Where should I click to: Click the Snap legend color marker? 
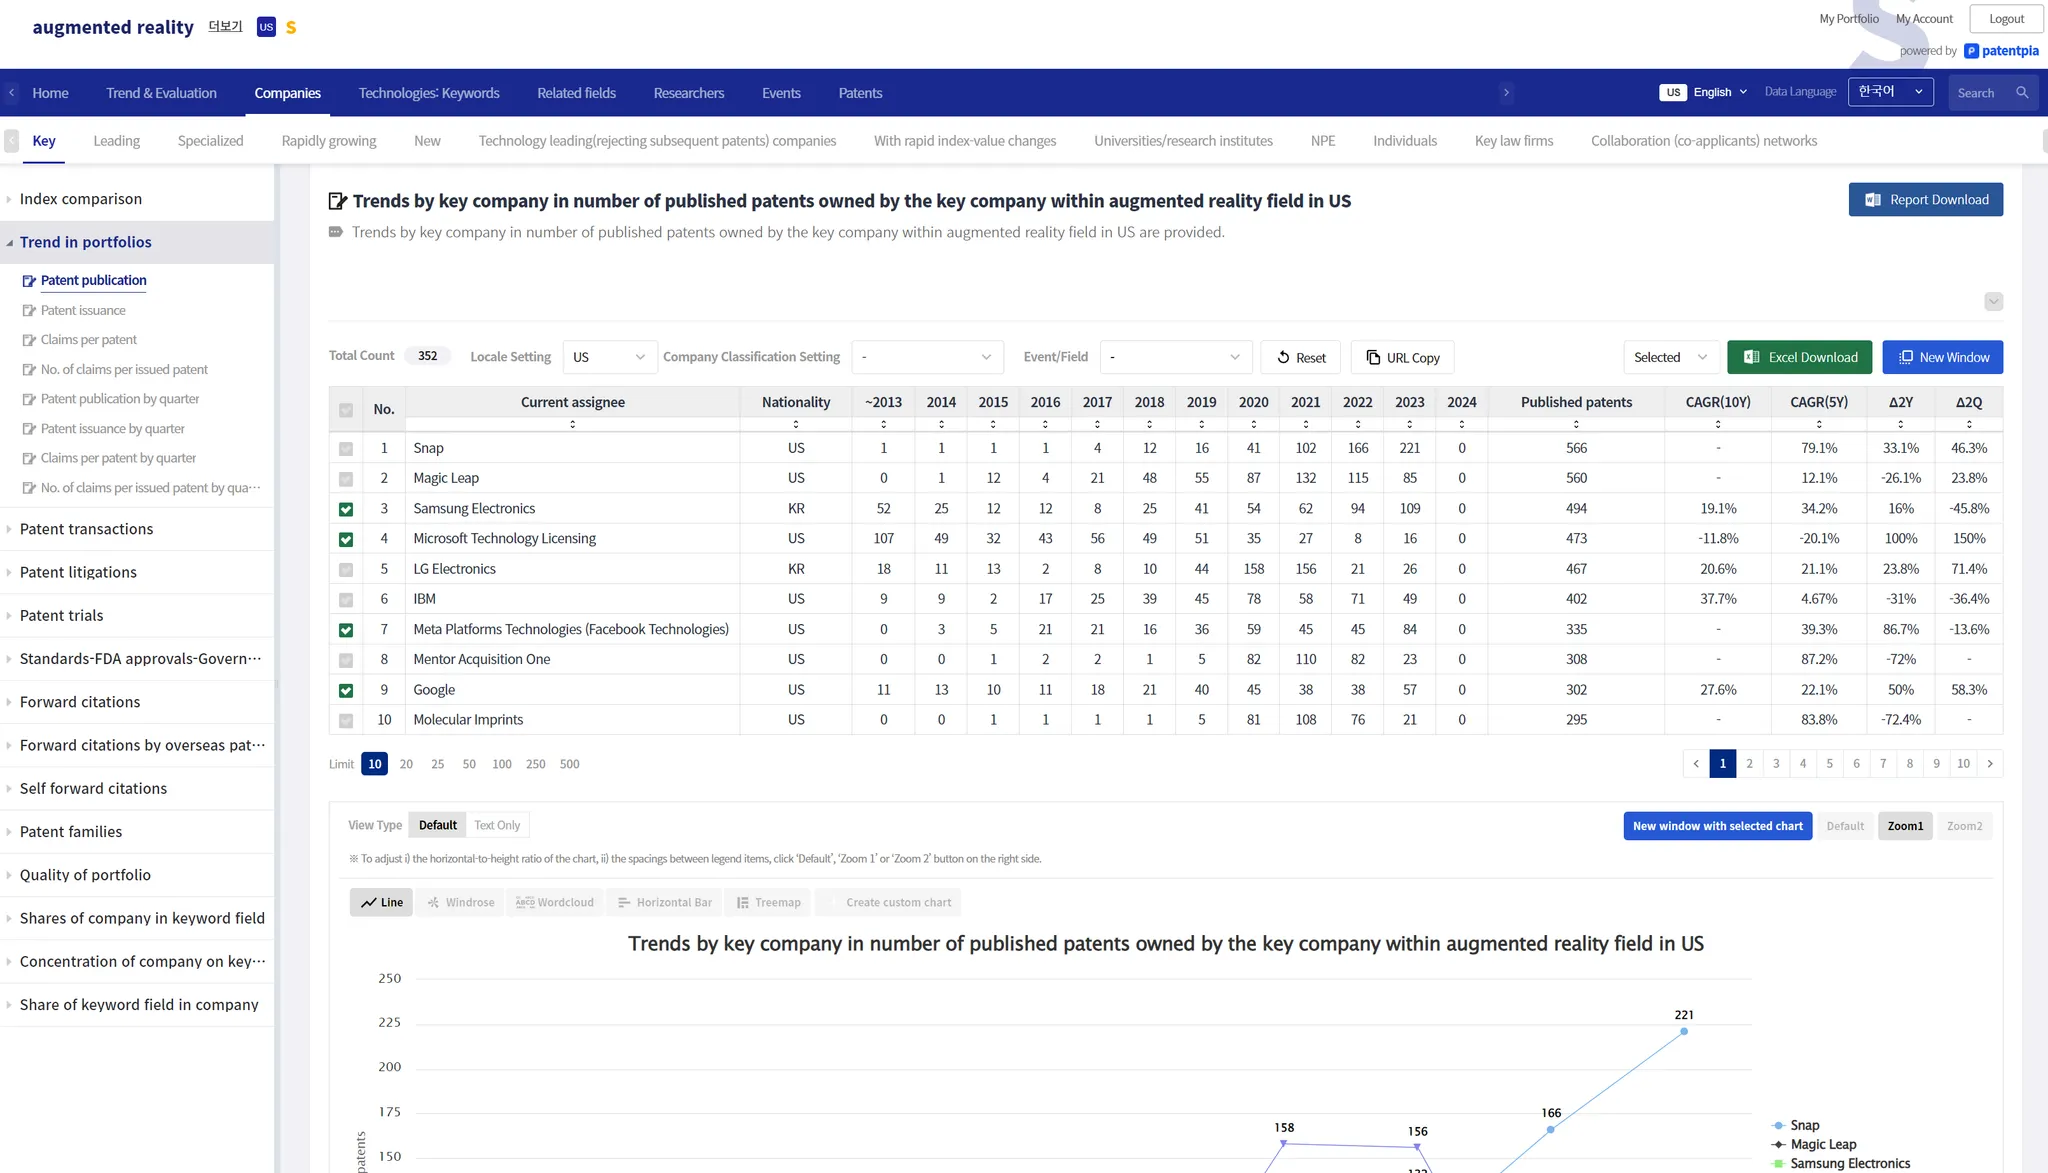pyautogui.click(x=1778, y=1126)
